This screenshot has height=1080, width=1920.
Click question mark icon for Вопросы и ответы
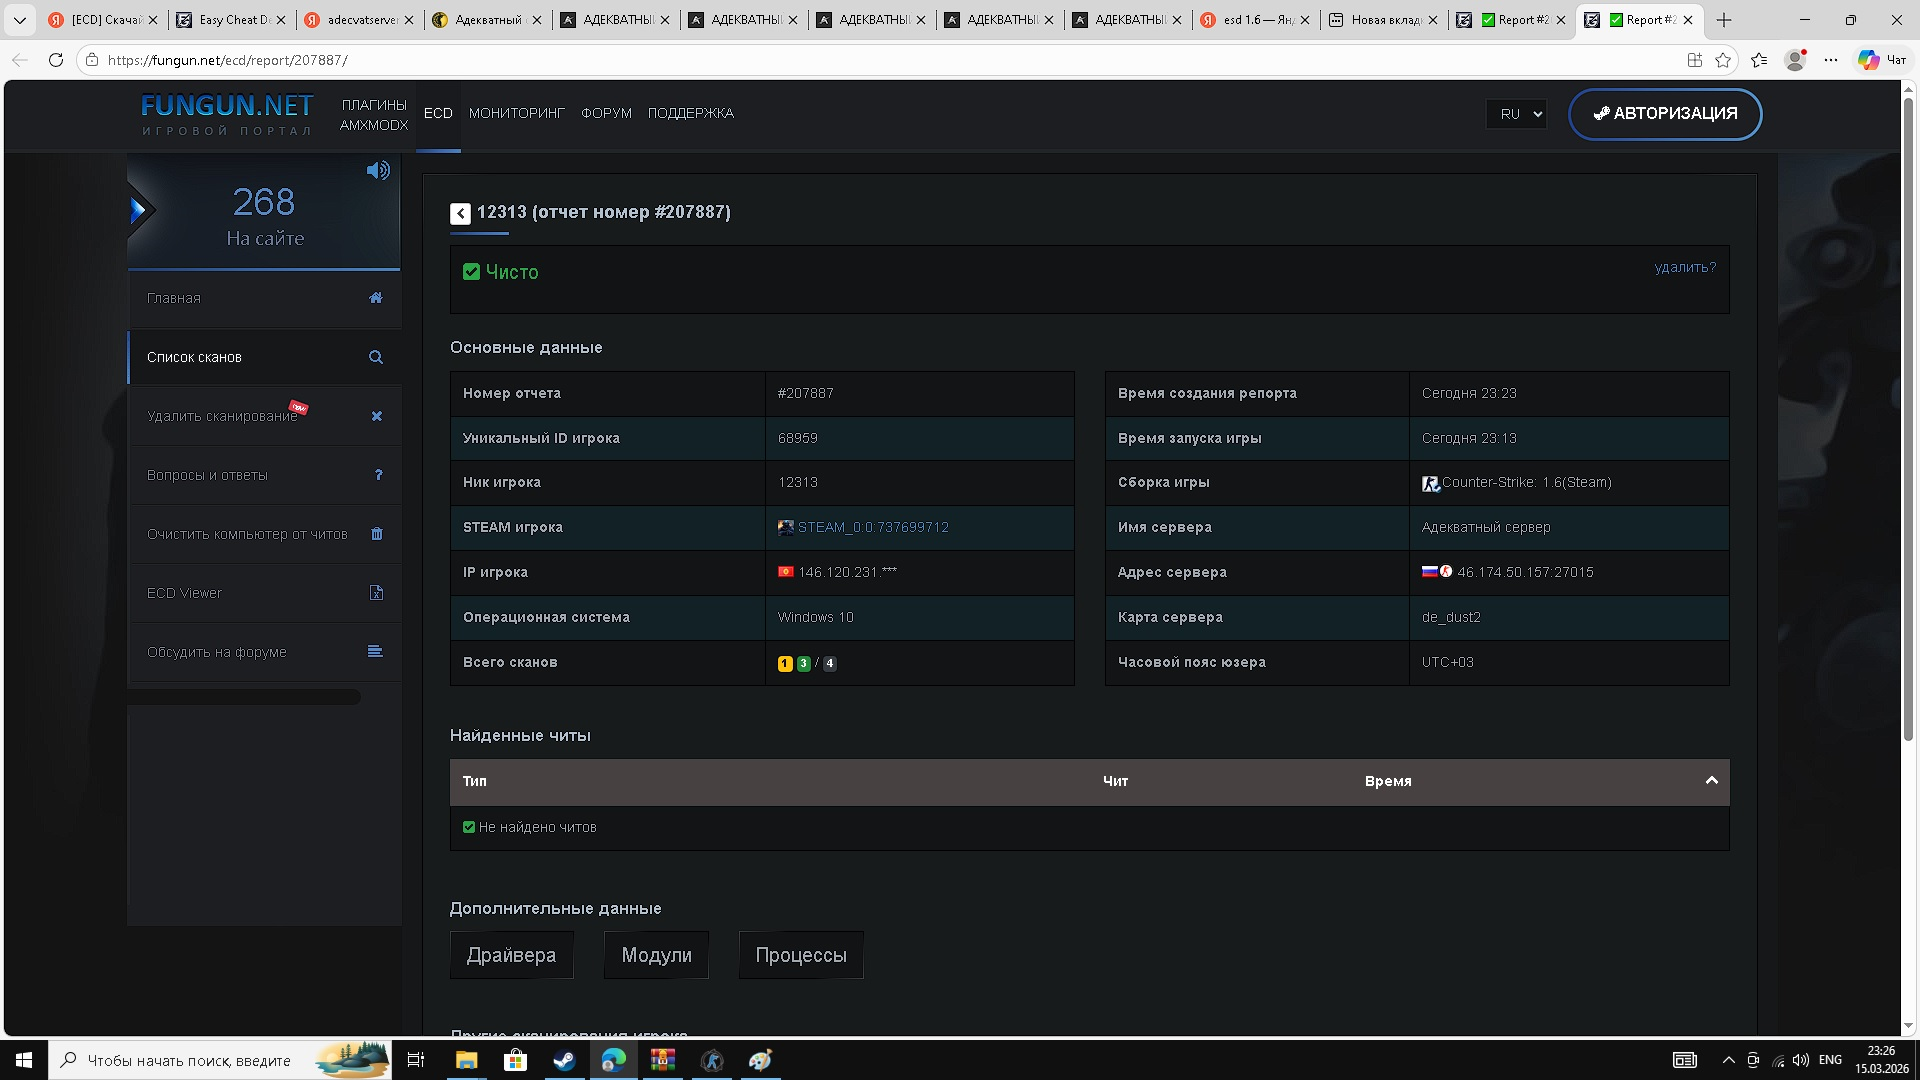click(x=378, y=475)
